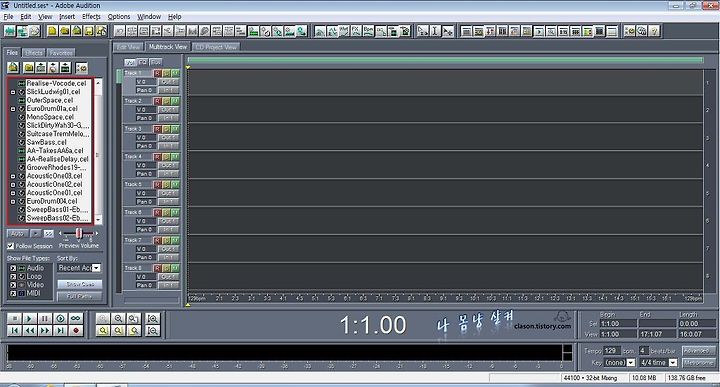Open the Insert menu
720x387 pixels.
pyautogui.click(x=67, y=17)
